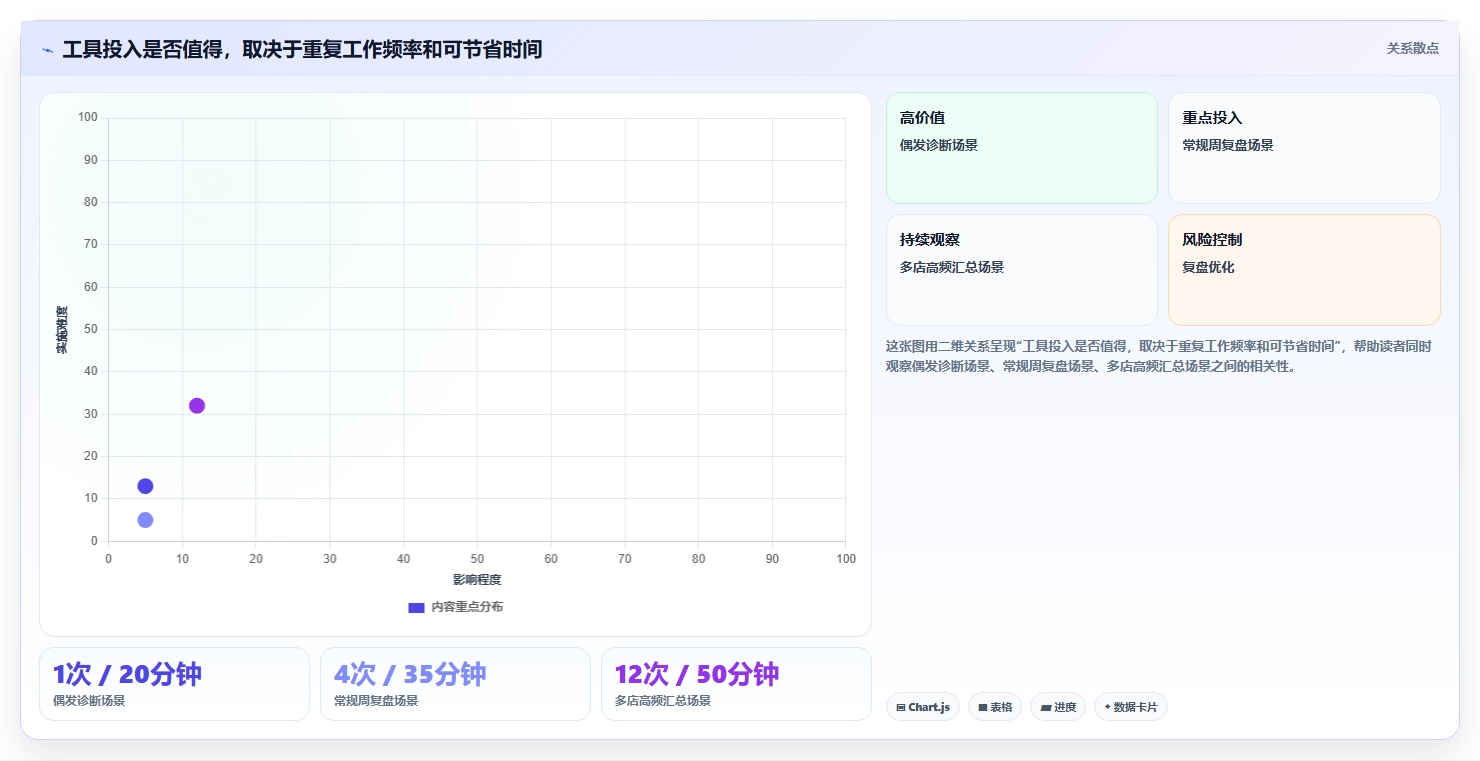Image resolution: width=1480 pixels, height=761 pixels.
Task: Toggle the 内容重点分布 legend item
Action: (456, 607)
